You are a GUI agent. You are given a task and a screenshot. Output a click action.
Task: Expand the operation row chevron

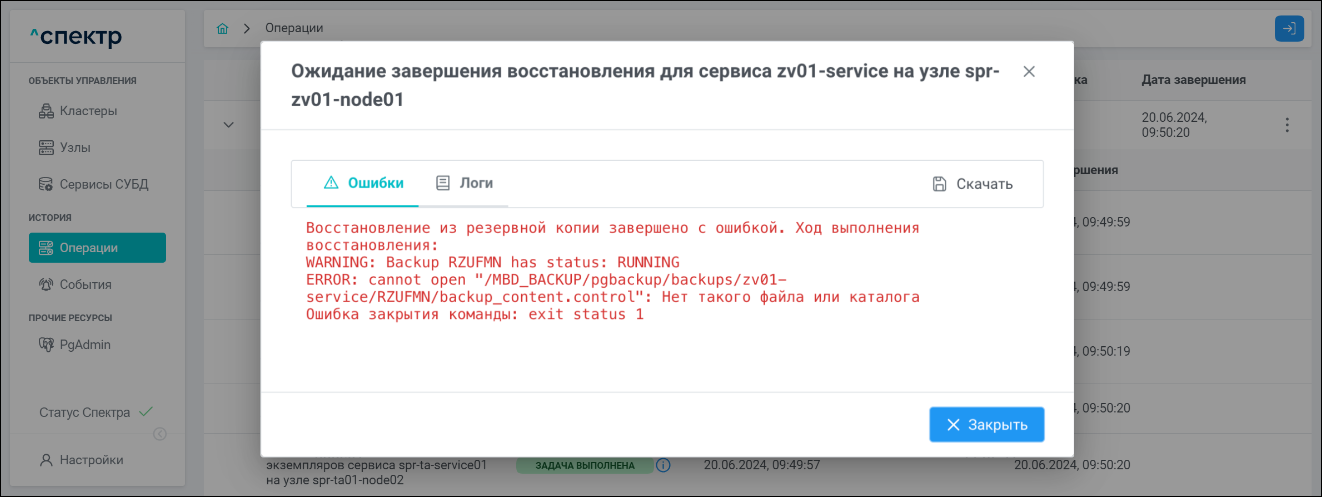click(x=228, y=125)
